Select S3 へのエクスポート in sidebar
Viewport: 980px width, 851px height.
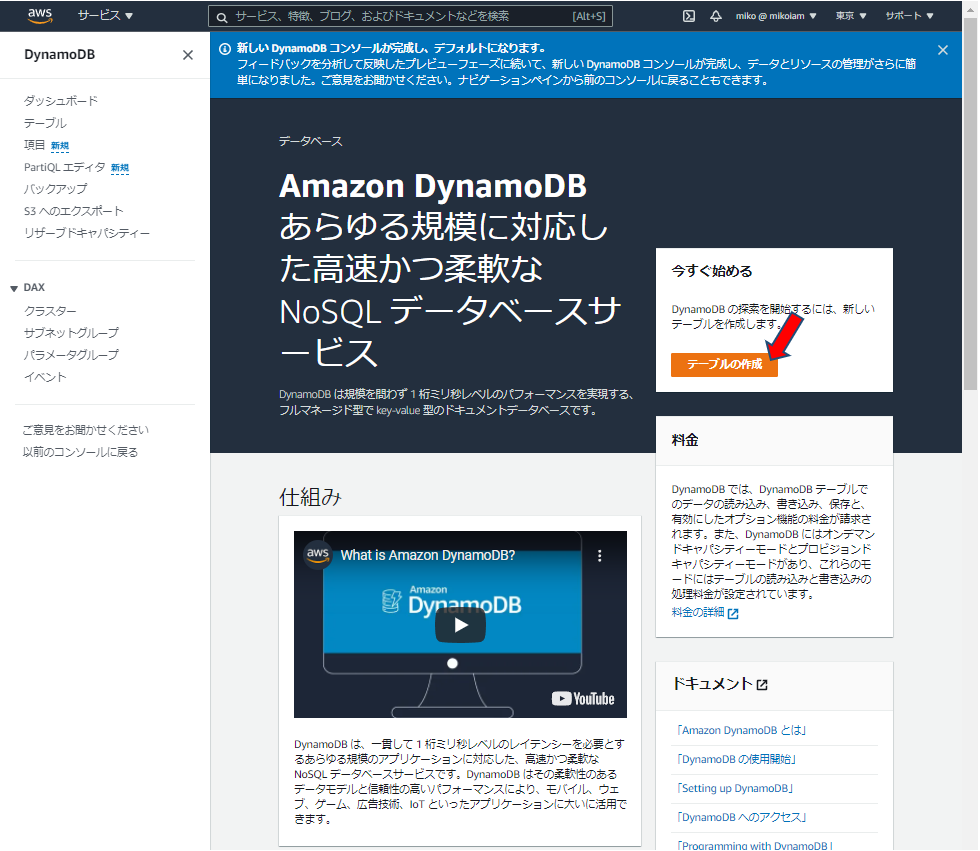(74, 211)
